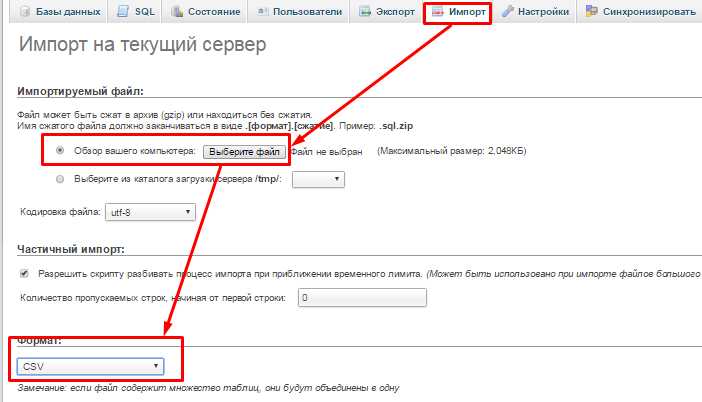Click the Настройки wrench icon
The width and height of the screenshot is (702, 402).
coord(507,11)
